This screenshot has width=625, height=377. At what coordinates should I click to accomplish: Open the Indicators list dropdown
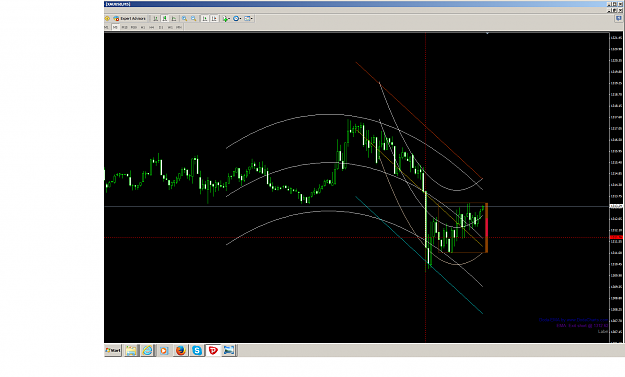(226, 18)
